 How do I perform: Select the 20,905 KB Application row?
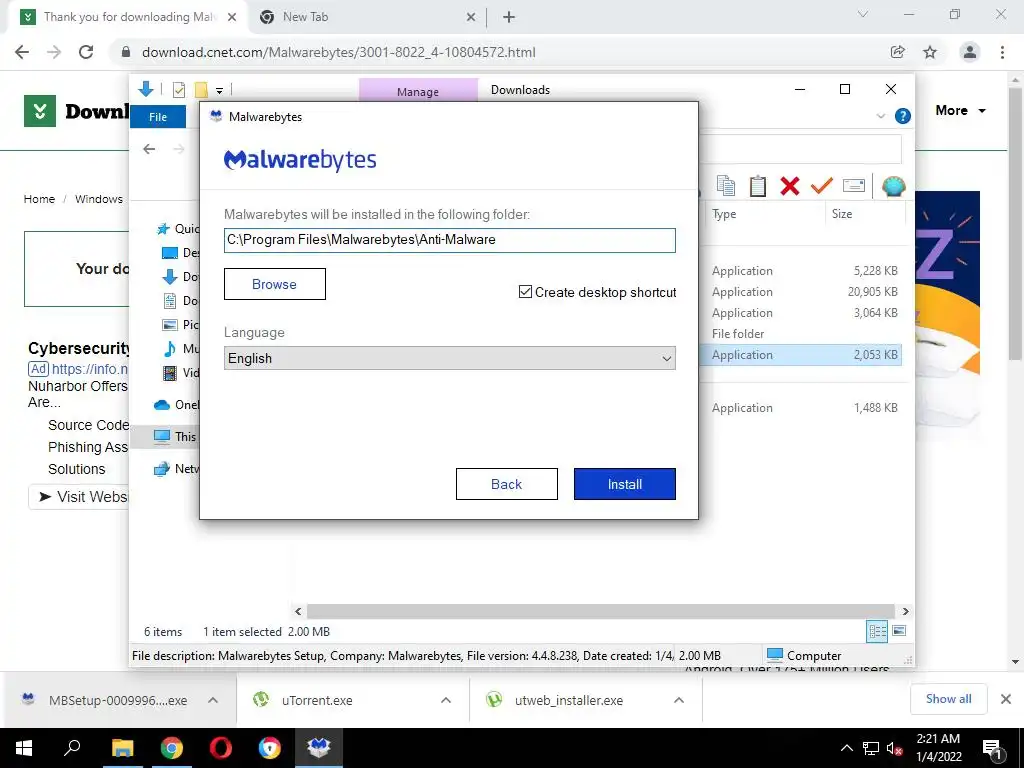click(803, 291)
